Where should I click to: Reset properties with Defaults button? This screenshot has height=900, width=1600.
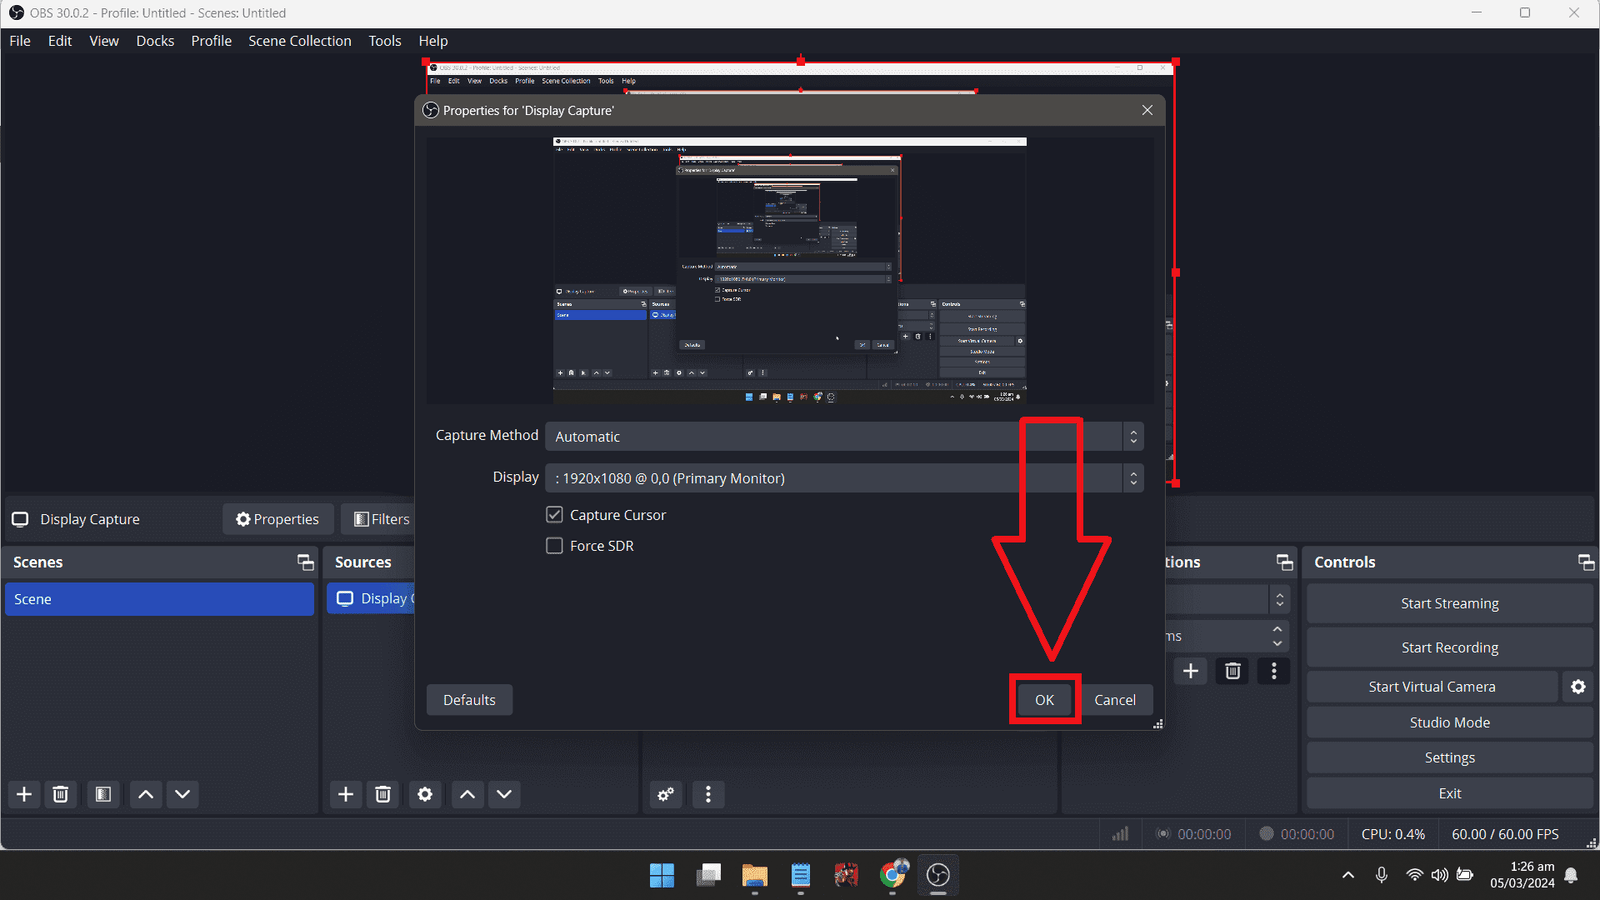pyautogui.click(x=469, y=700)
